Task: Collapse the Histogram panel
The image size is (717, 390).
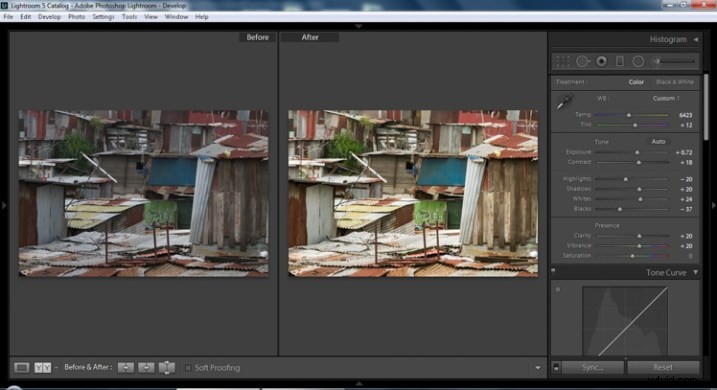Action: pyautogui.click(x=696, y=39)
